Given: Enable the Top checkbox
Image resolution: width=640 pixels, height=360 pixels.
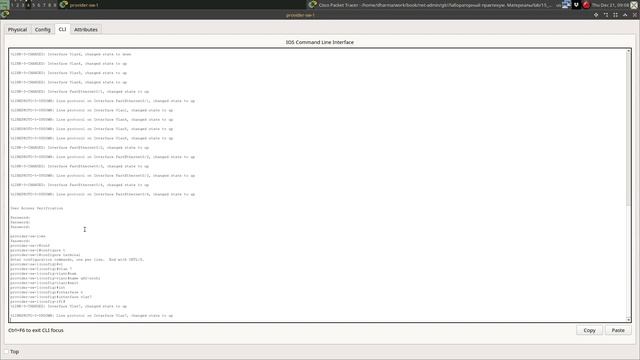Looking at the screenshot, I should point(7,351).
